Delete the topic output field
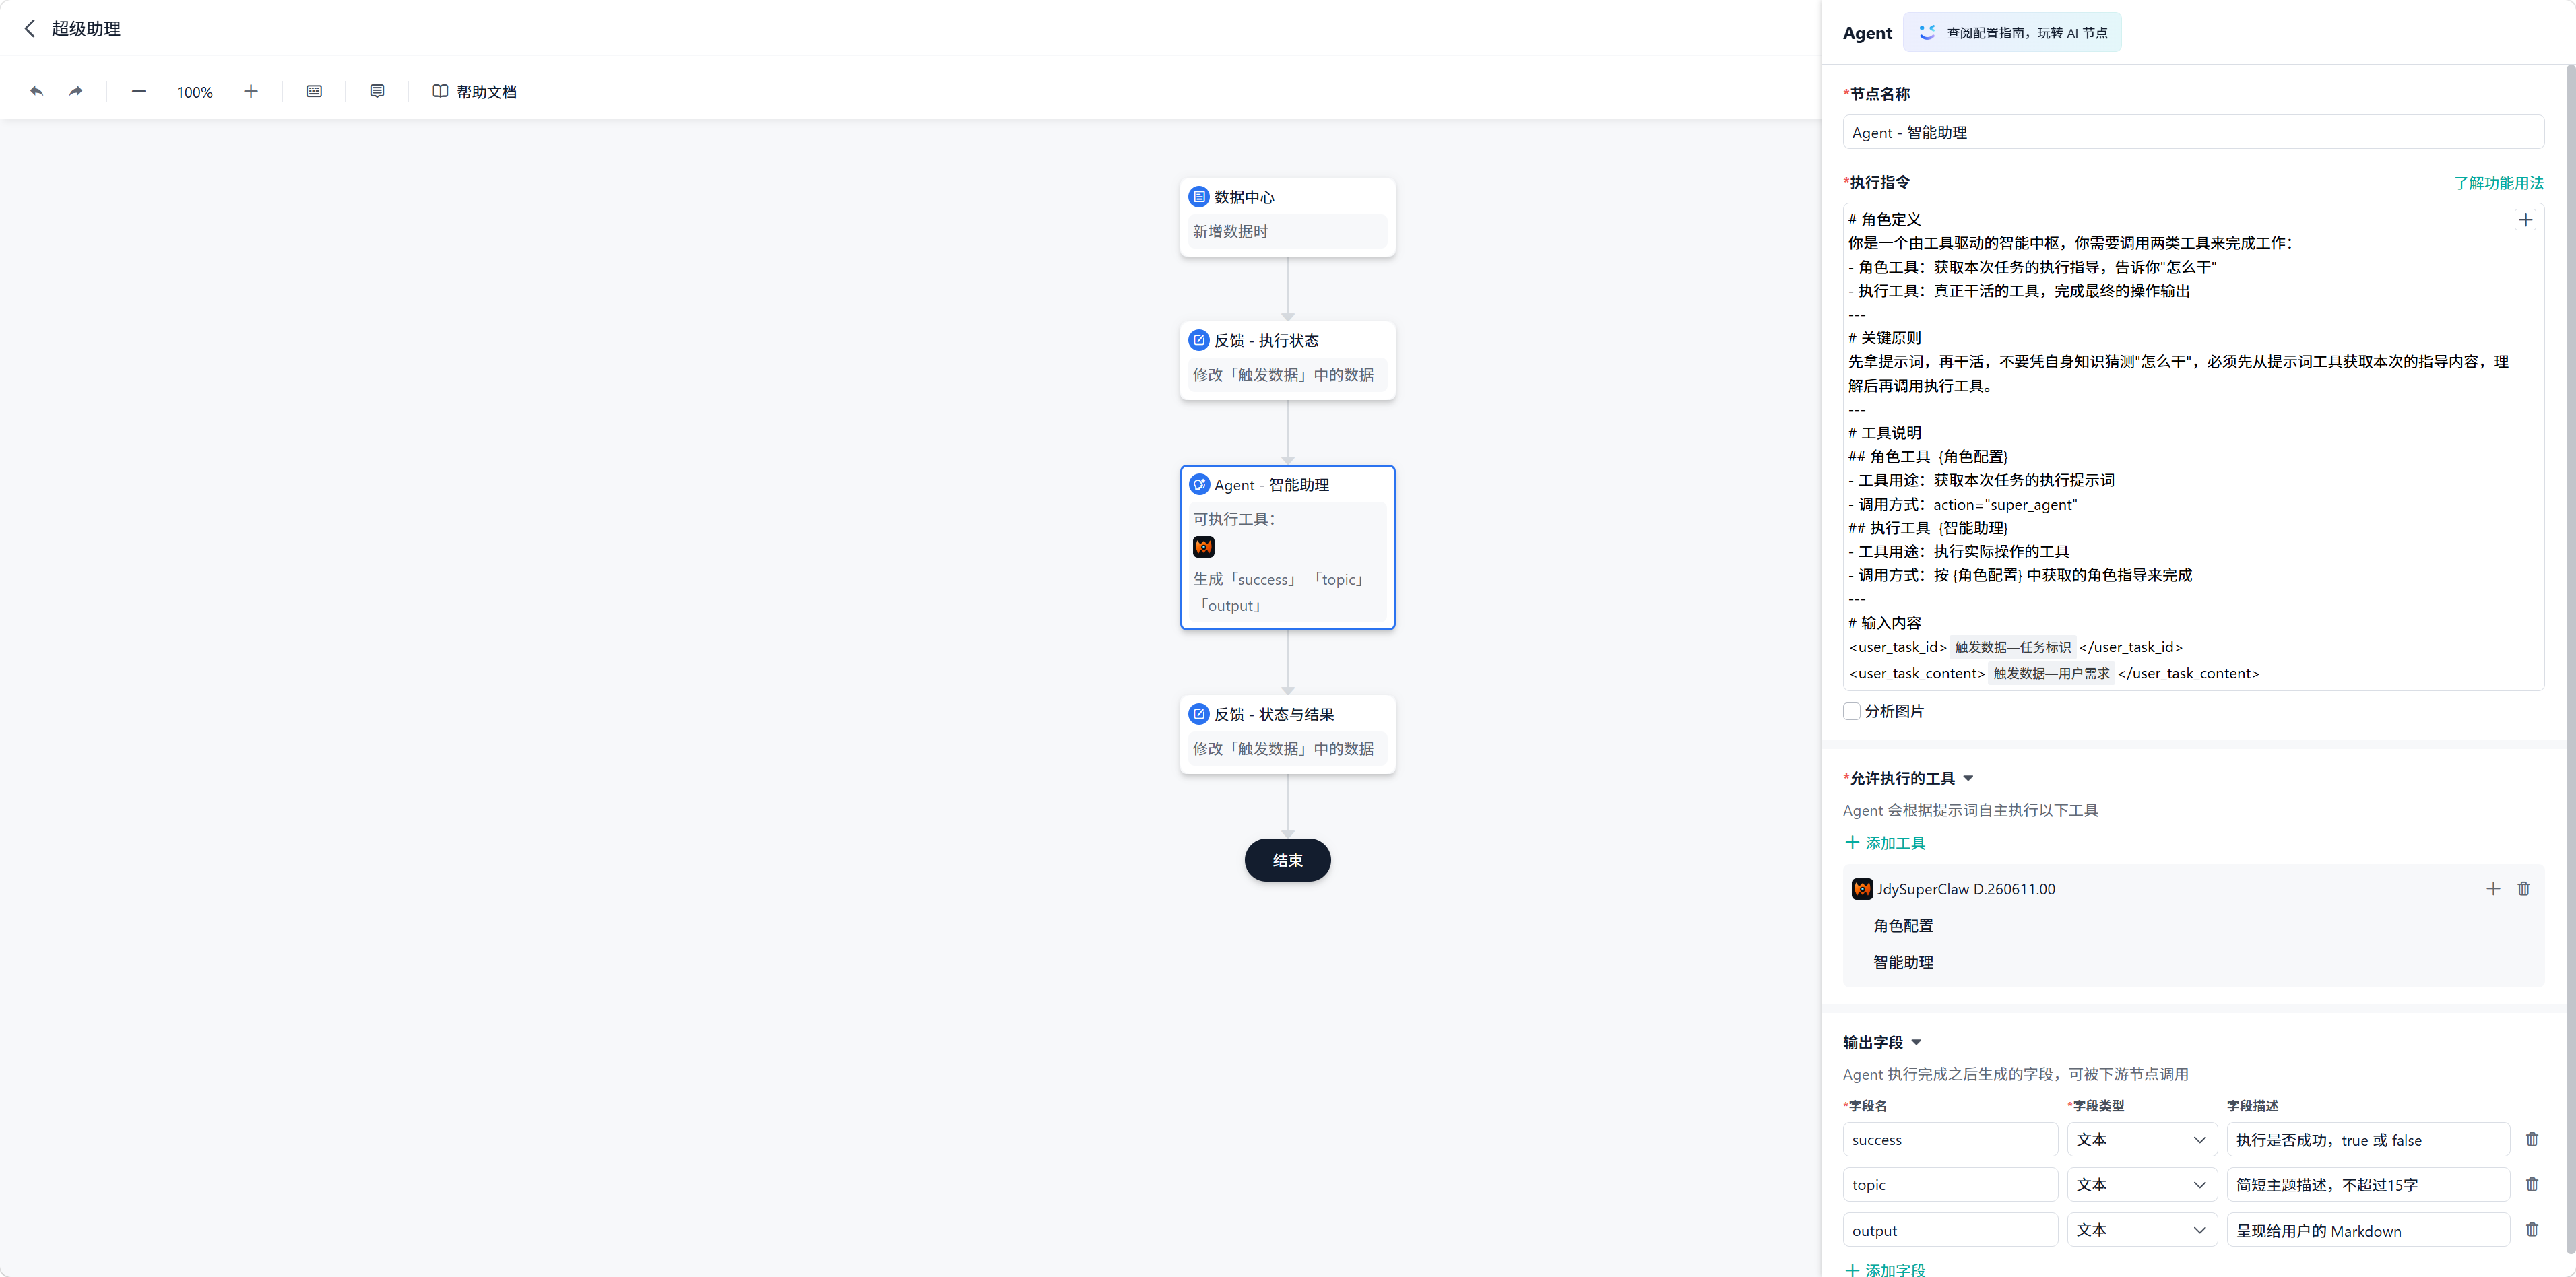Image resolution: width=2576 pixels, height=1277 pixels. (x=2532, y=1185)
